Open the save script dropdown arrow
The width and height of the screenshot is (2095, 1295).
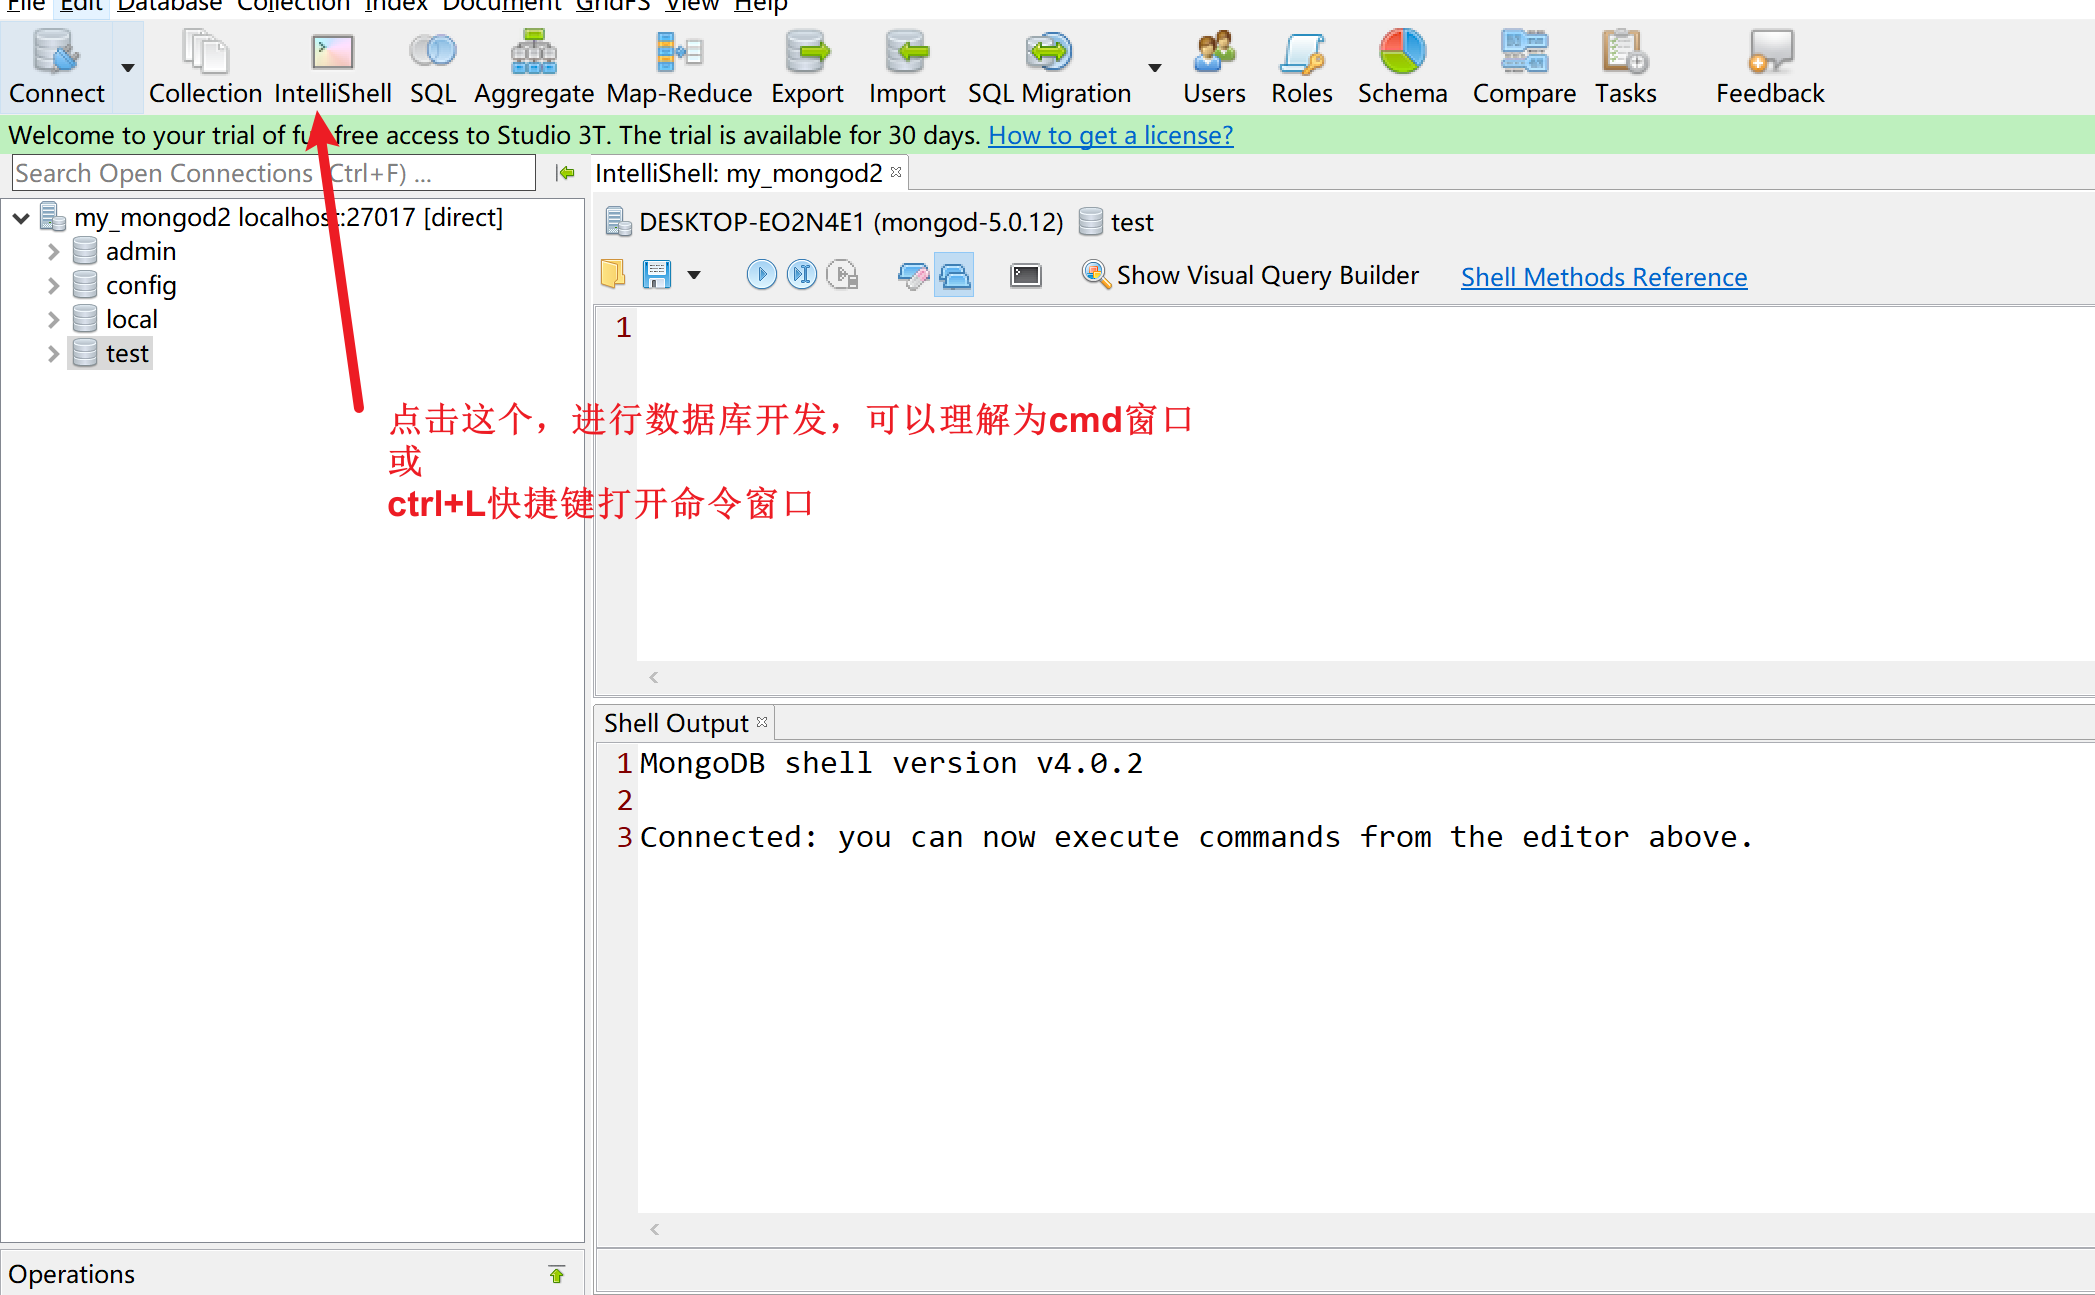coord(694,275)
